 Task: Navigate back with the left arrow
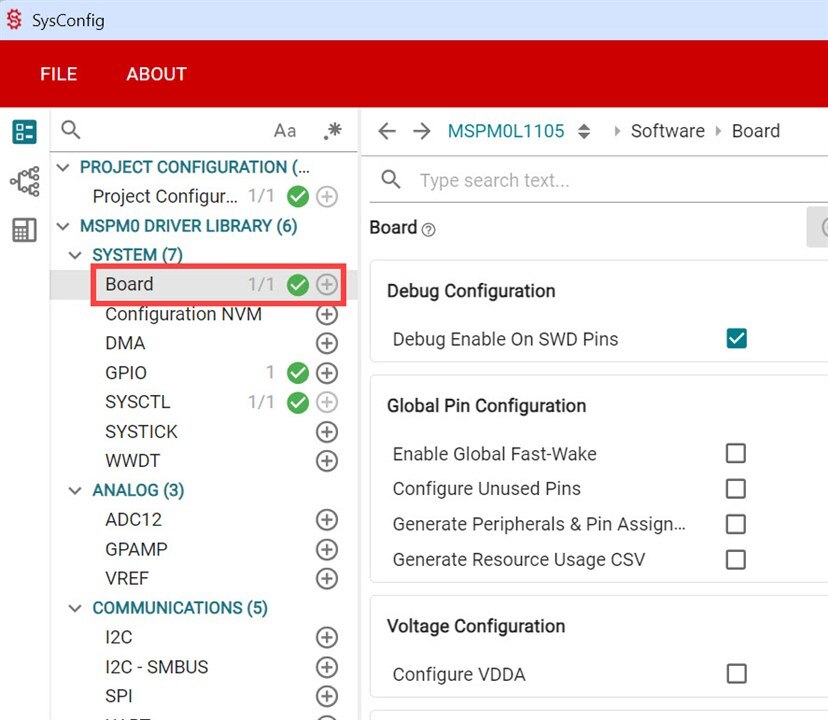(387, 131)
